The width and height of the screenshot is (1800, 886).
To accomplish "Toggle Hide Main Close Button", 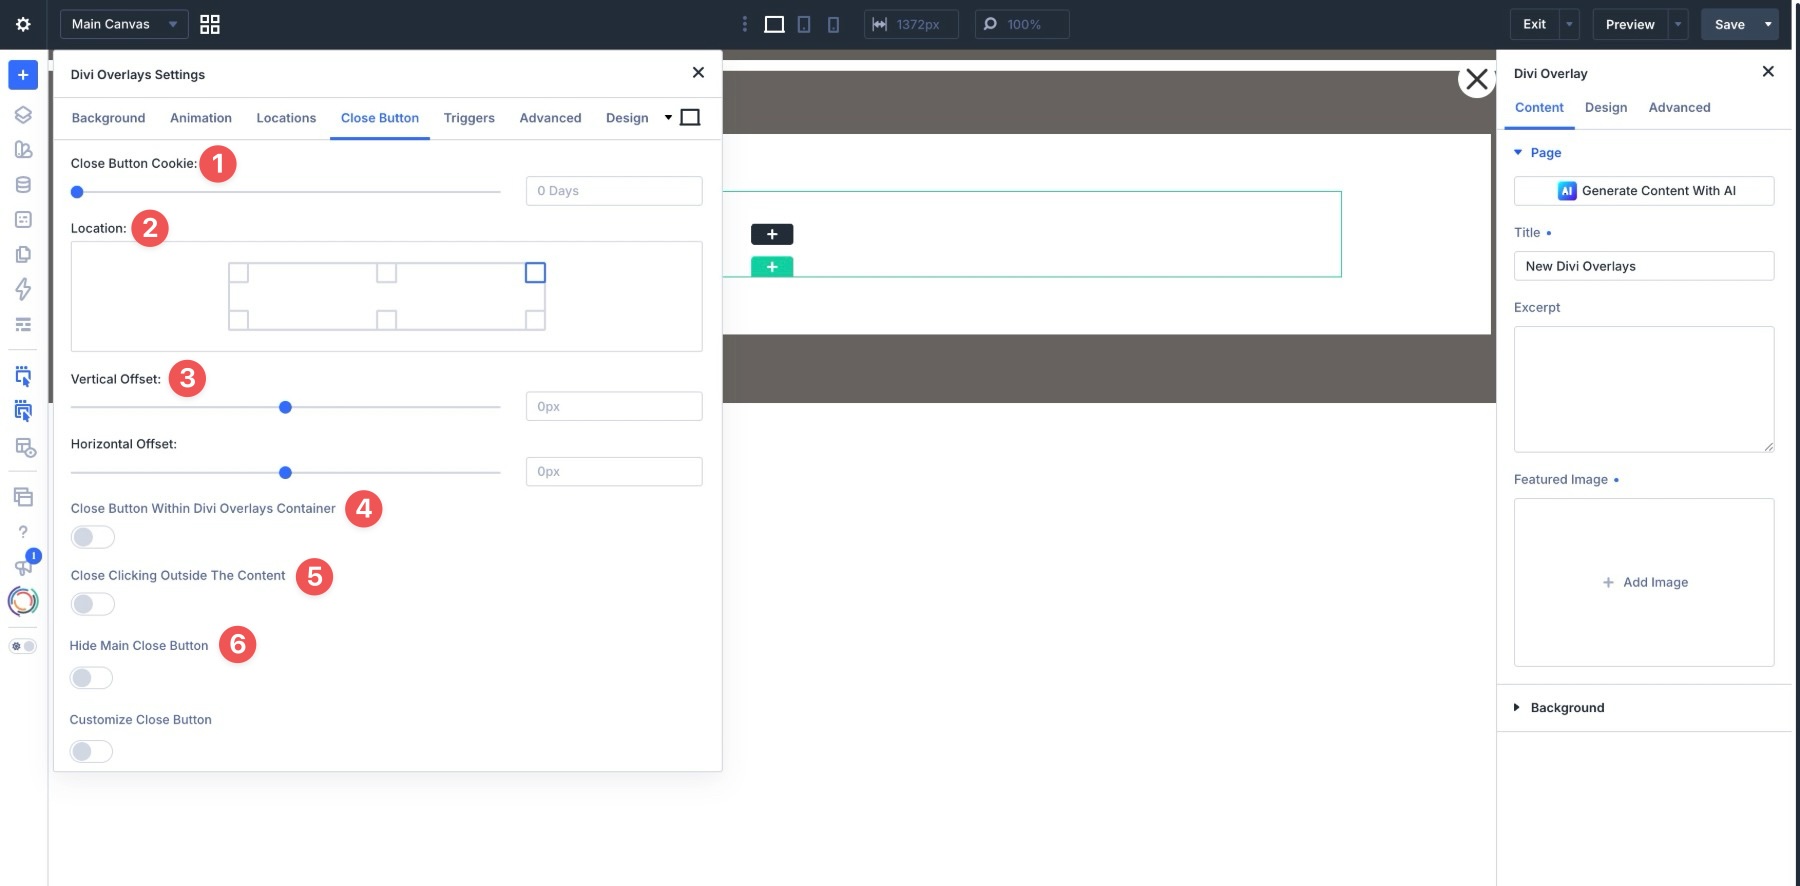I will point(91,678).
